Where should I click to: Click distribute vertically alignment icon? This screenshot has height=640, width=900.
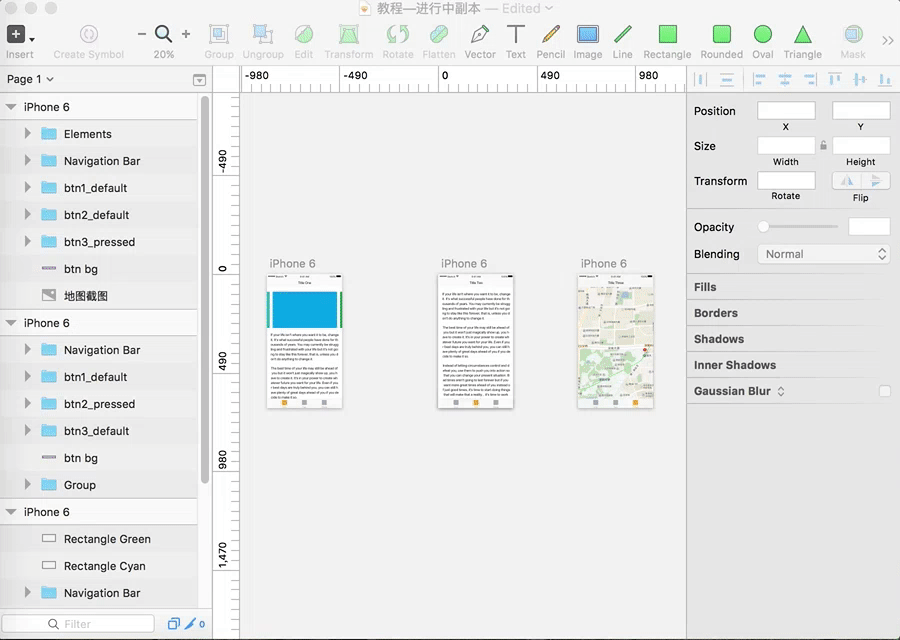(x=727, y=80)
